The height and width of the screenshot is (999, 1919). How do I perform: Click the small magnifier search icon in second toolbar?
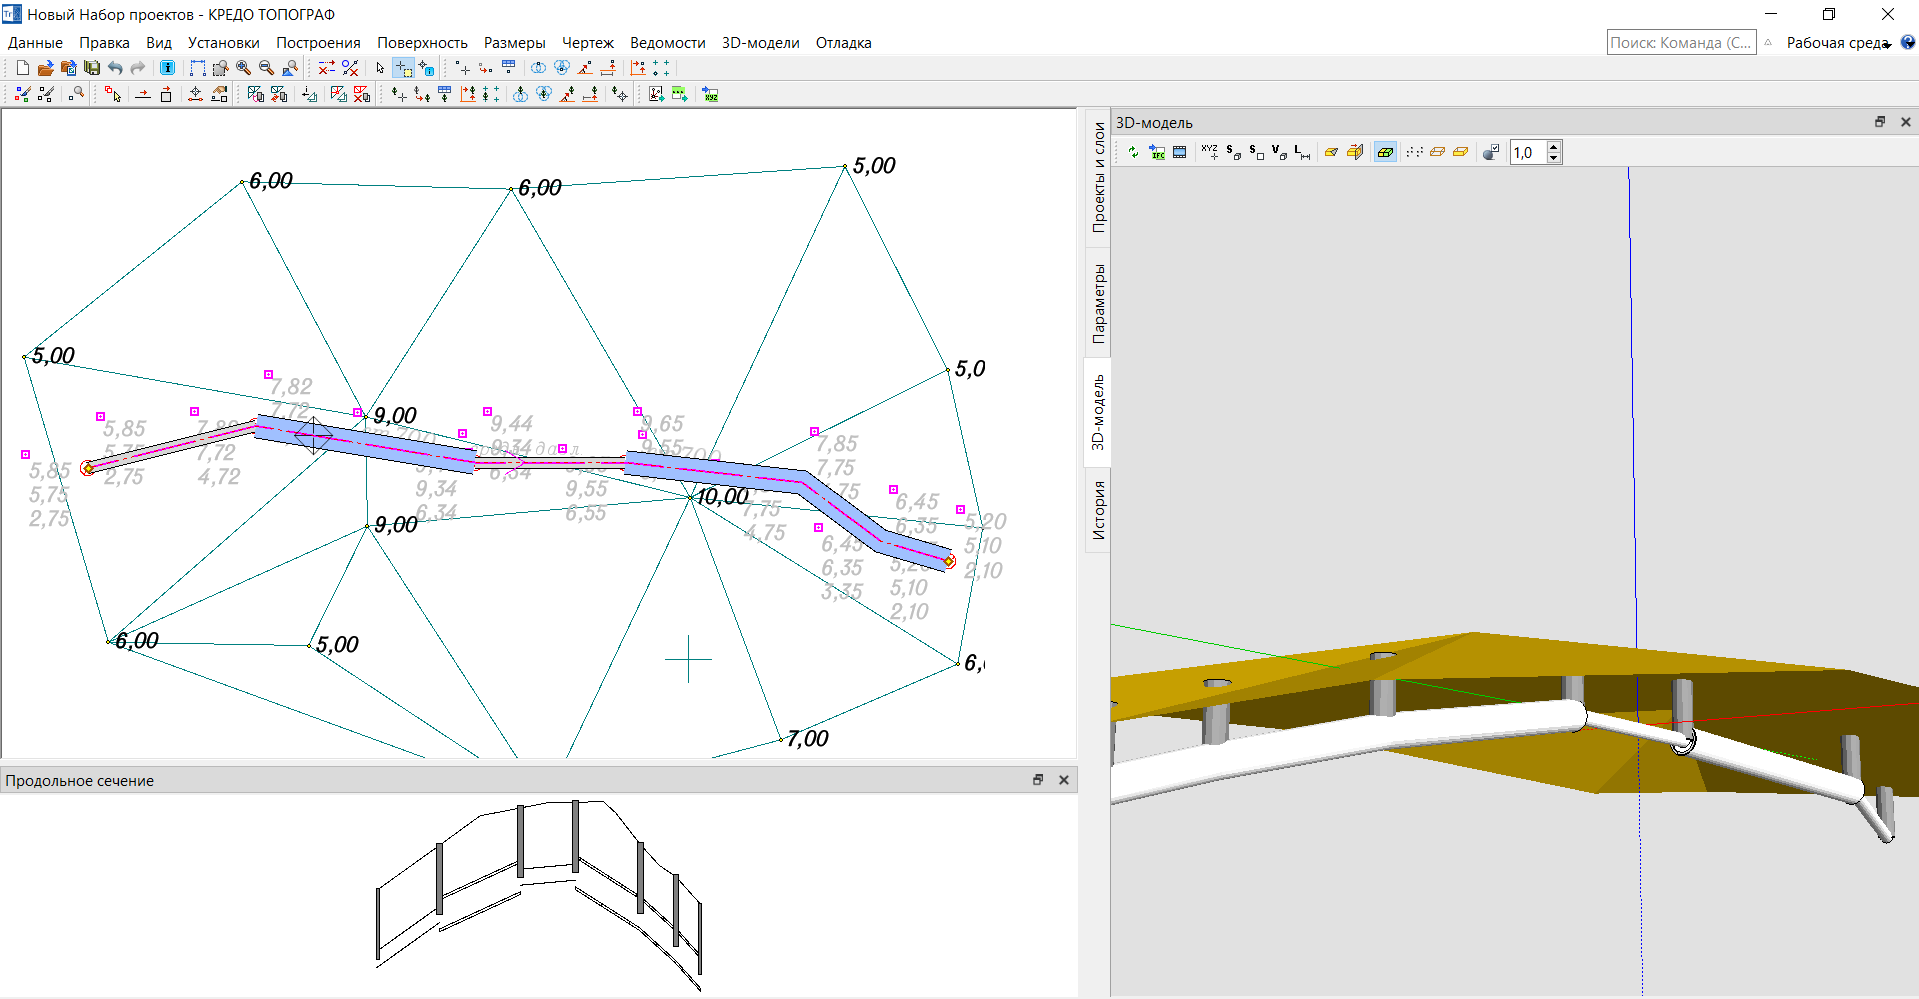(76, 94)
